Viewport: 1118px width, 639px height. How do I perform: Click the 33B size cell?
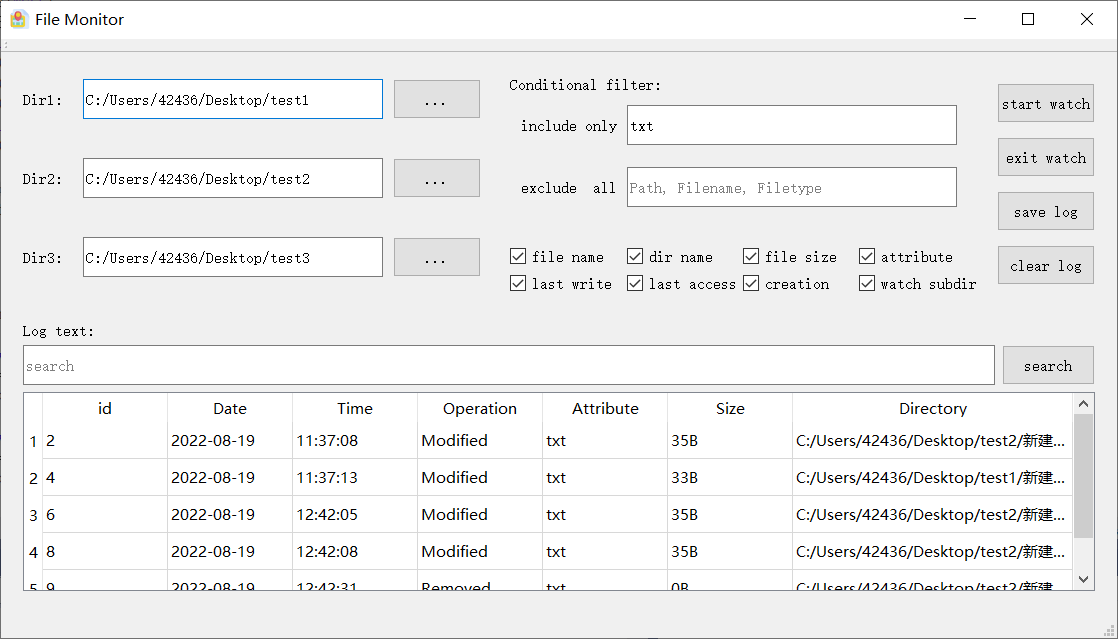tap(730, 478)
